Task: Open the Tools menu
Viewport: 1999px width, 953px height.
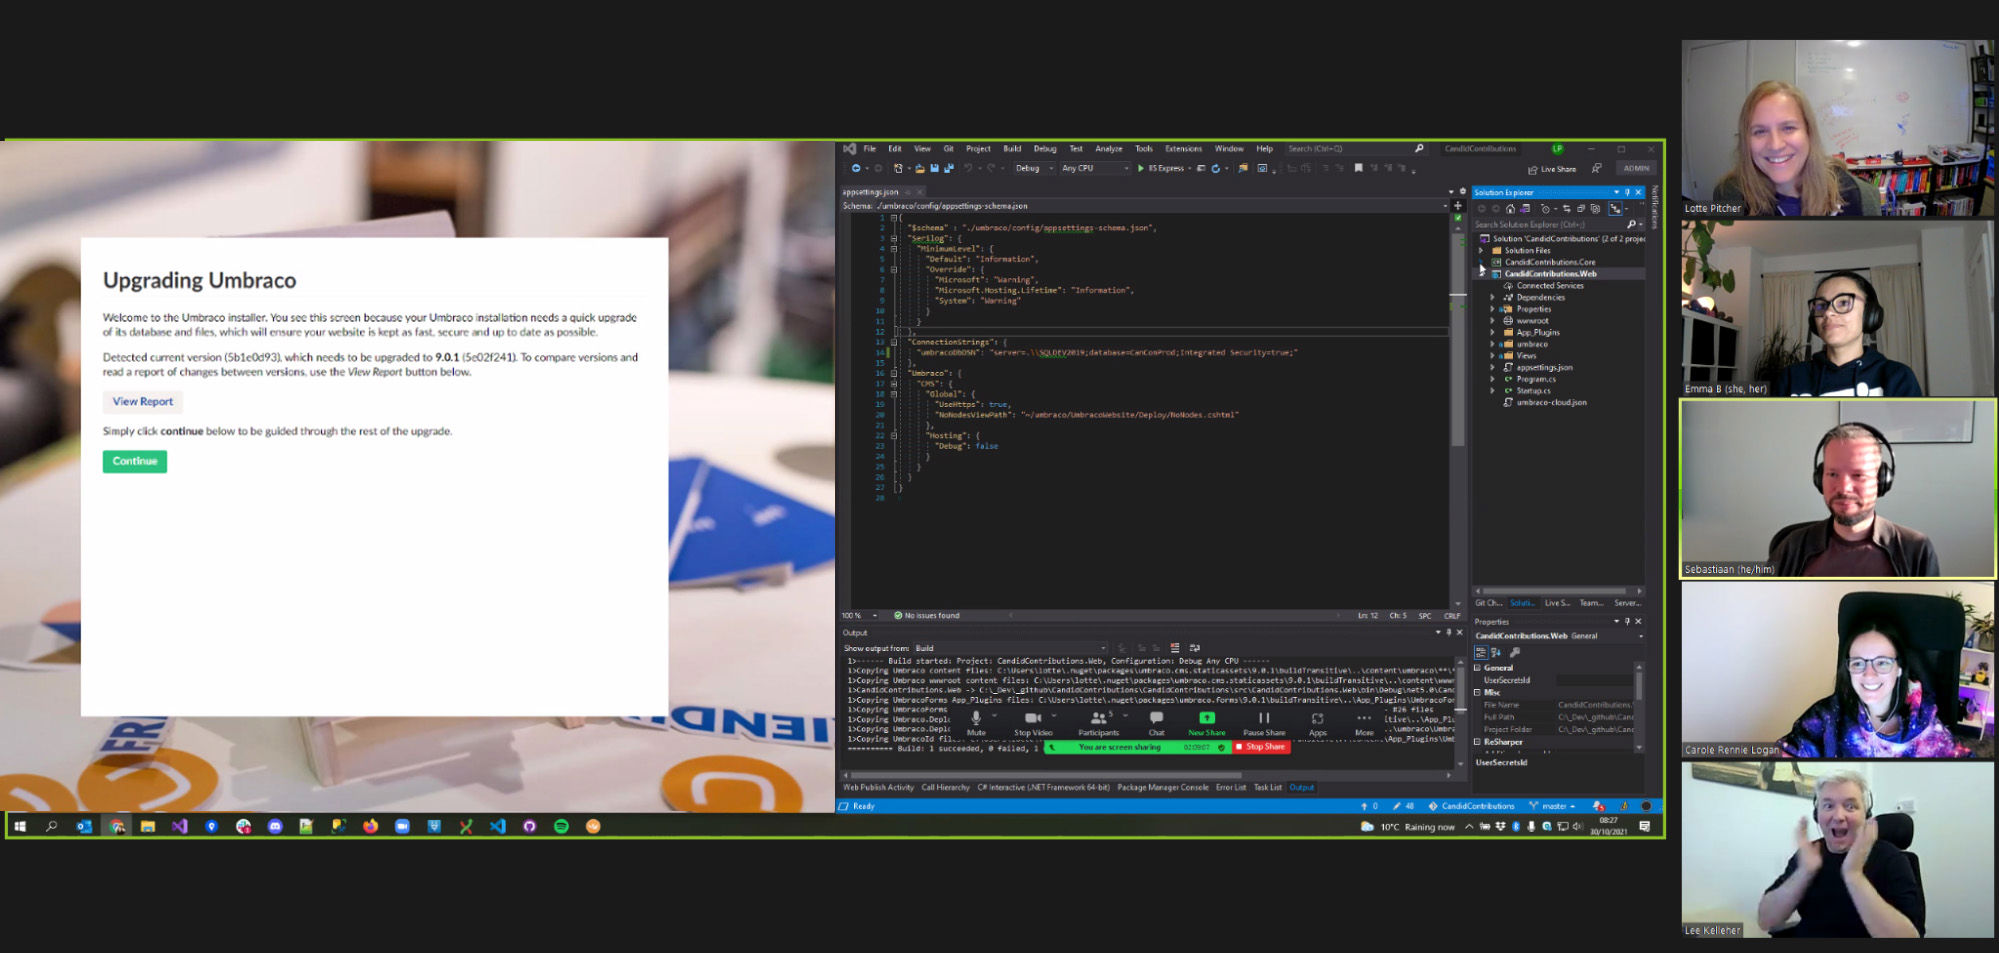Action: pyautogui.click(x=1144, y=149)
